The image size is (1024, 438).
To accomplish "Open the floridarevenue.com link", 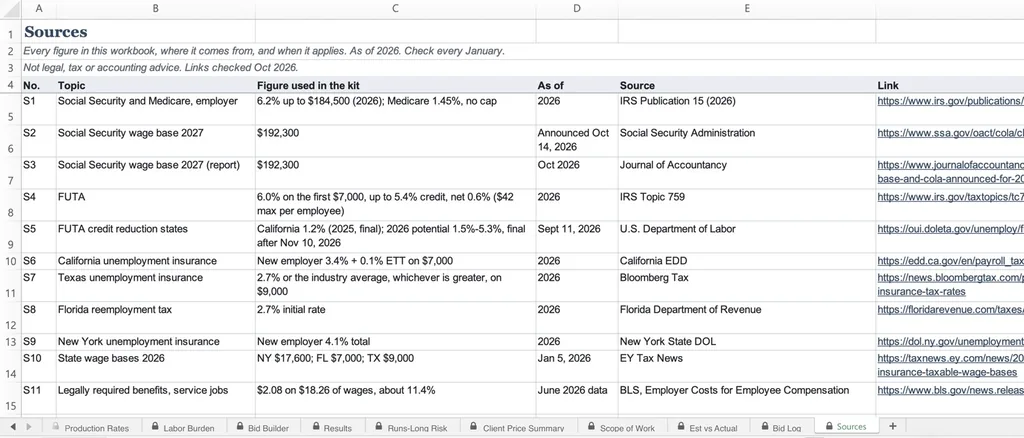I will [950, 309].
